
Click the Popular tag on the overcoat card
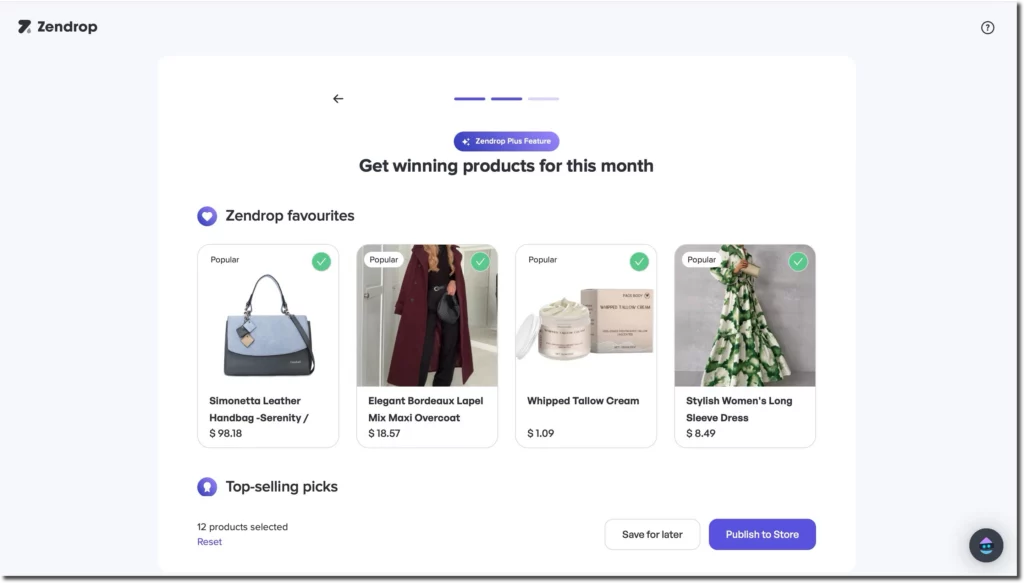(x=383, y=260)
